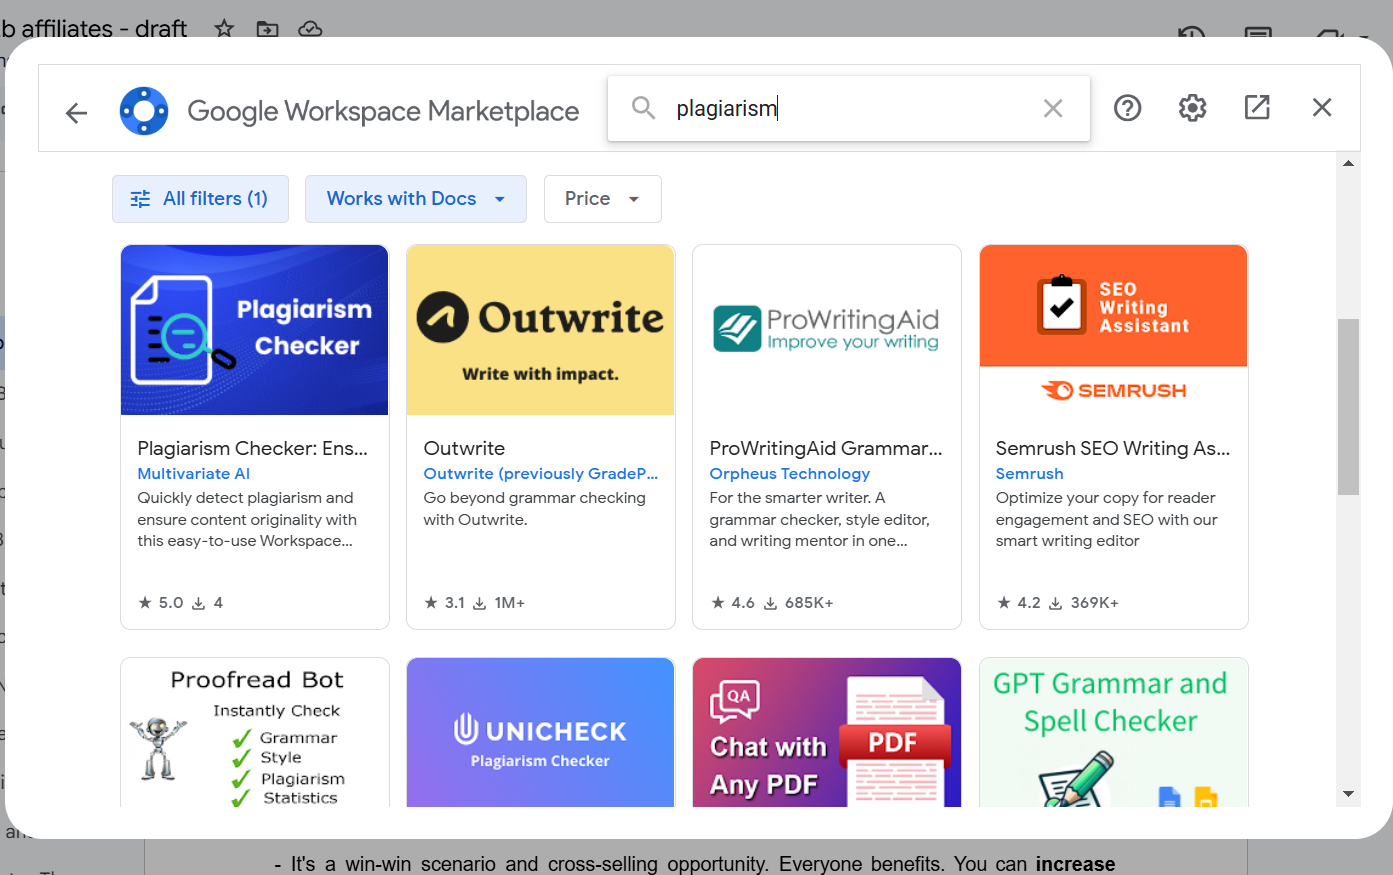
Task: Click the Google Workspace Marketplace logo
Action: [x=144, y=110]
